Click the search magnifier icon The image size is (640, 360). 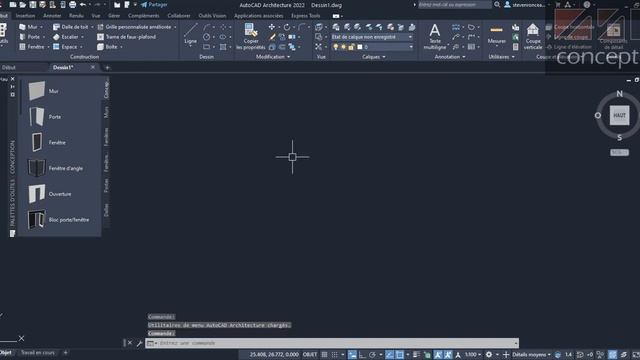[x=497, y=5]
